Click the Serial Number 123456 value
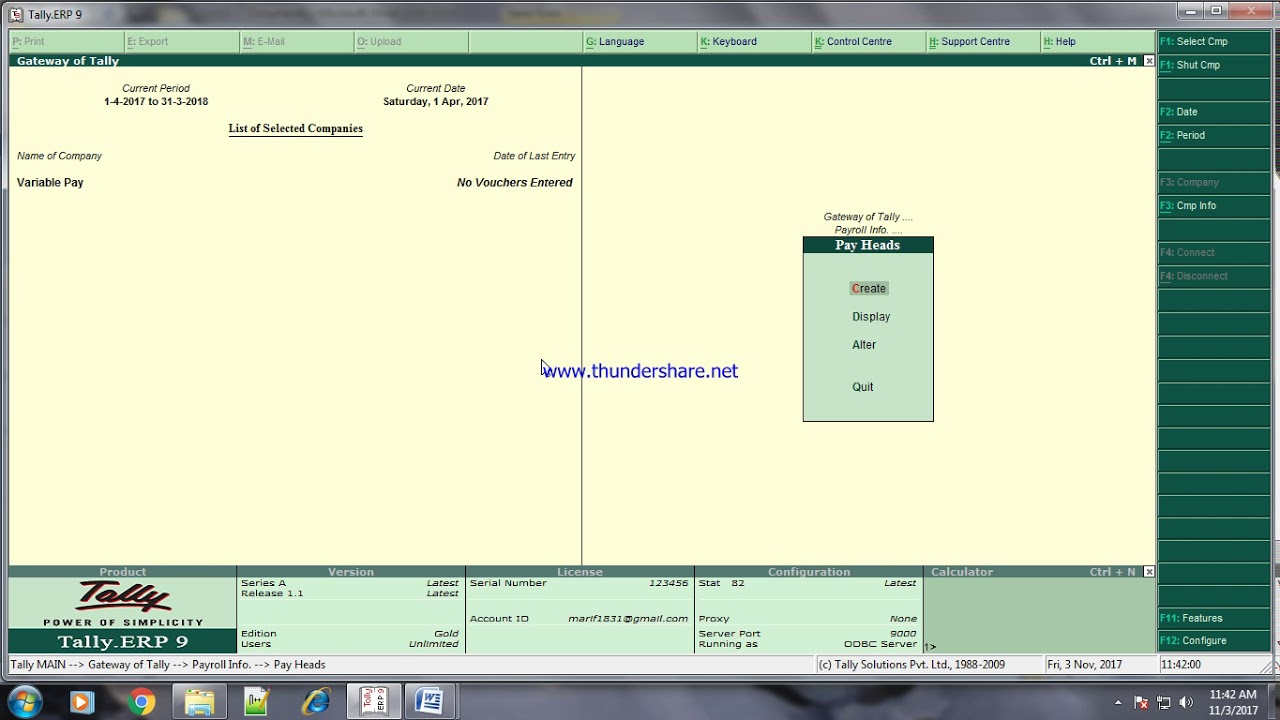The width and height of the screenshot is (1280, 720). 669,583
